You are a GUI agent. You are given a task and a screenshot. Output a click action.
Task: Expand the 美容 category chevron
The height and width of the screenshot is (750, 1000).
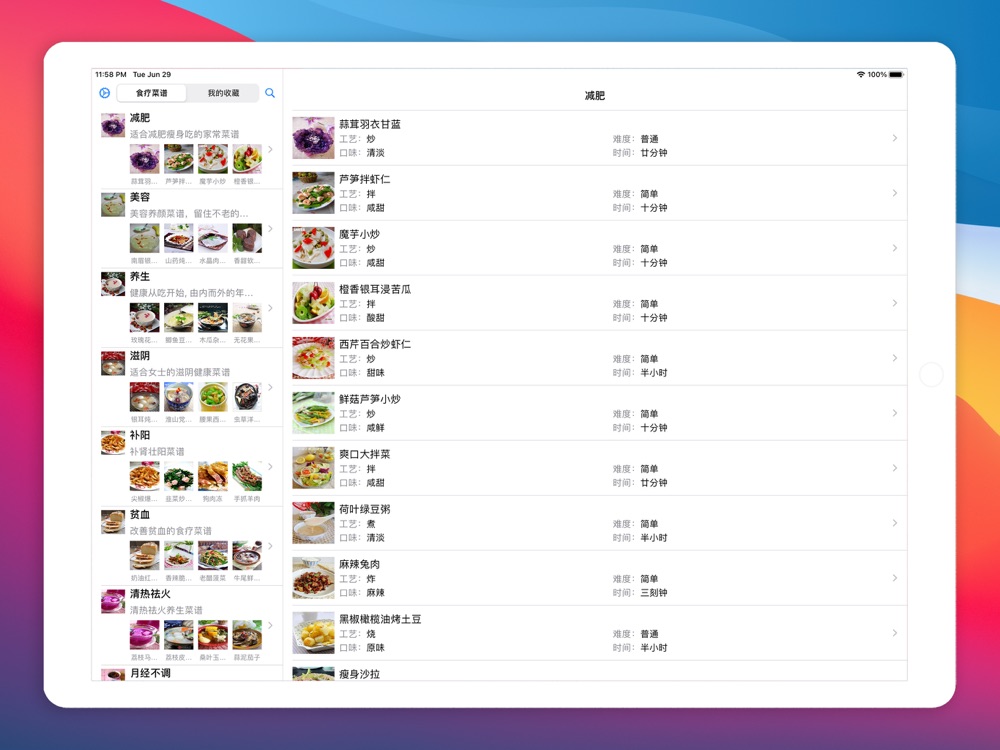point(270,228)
